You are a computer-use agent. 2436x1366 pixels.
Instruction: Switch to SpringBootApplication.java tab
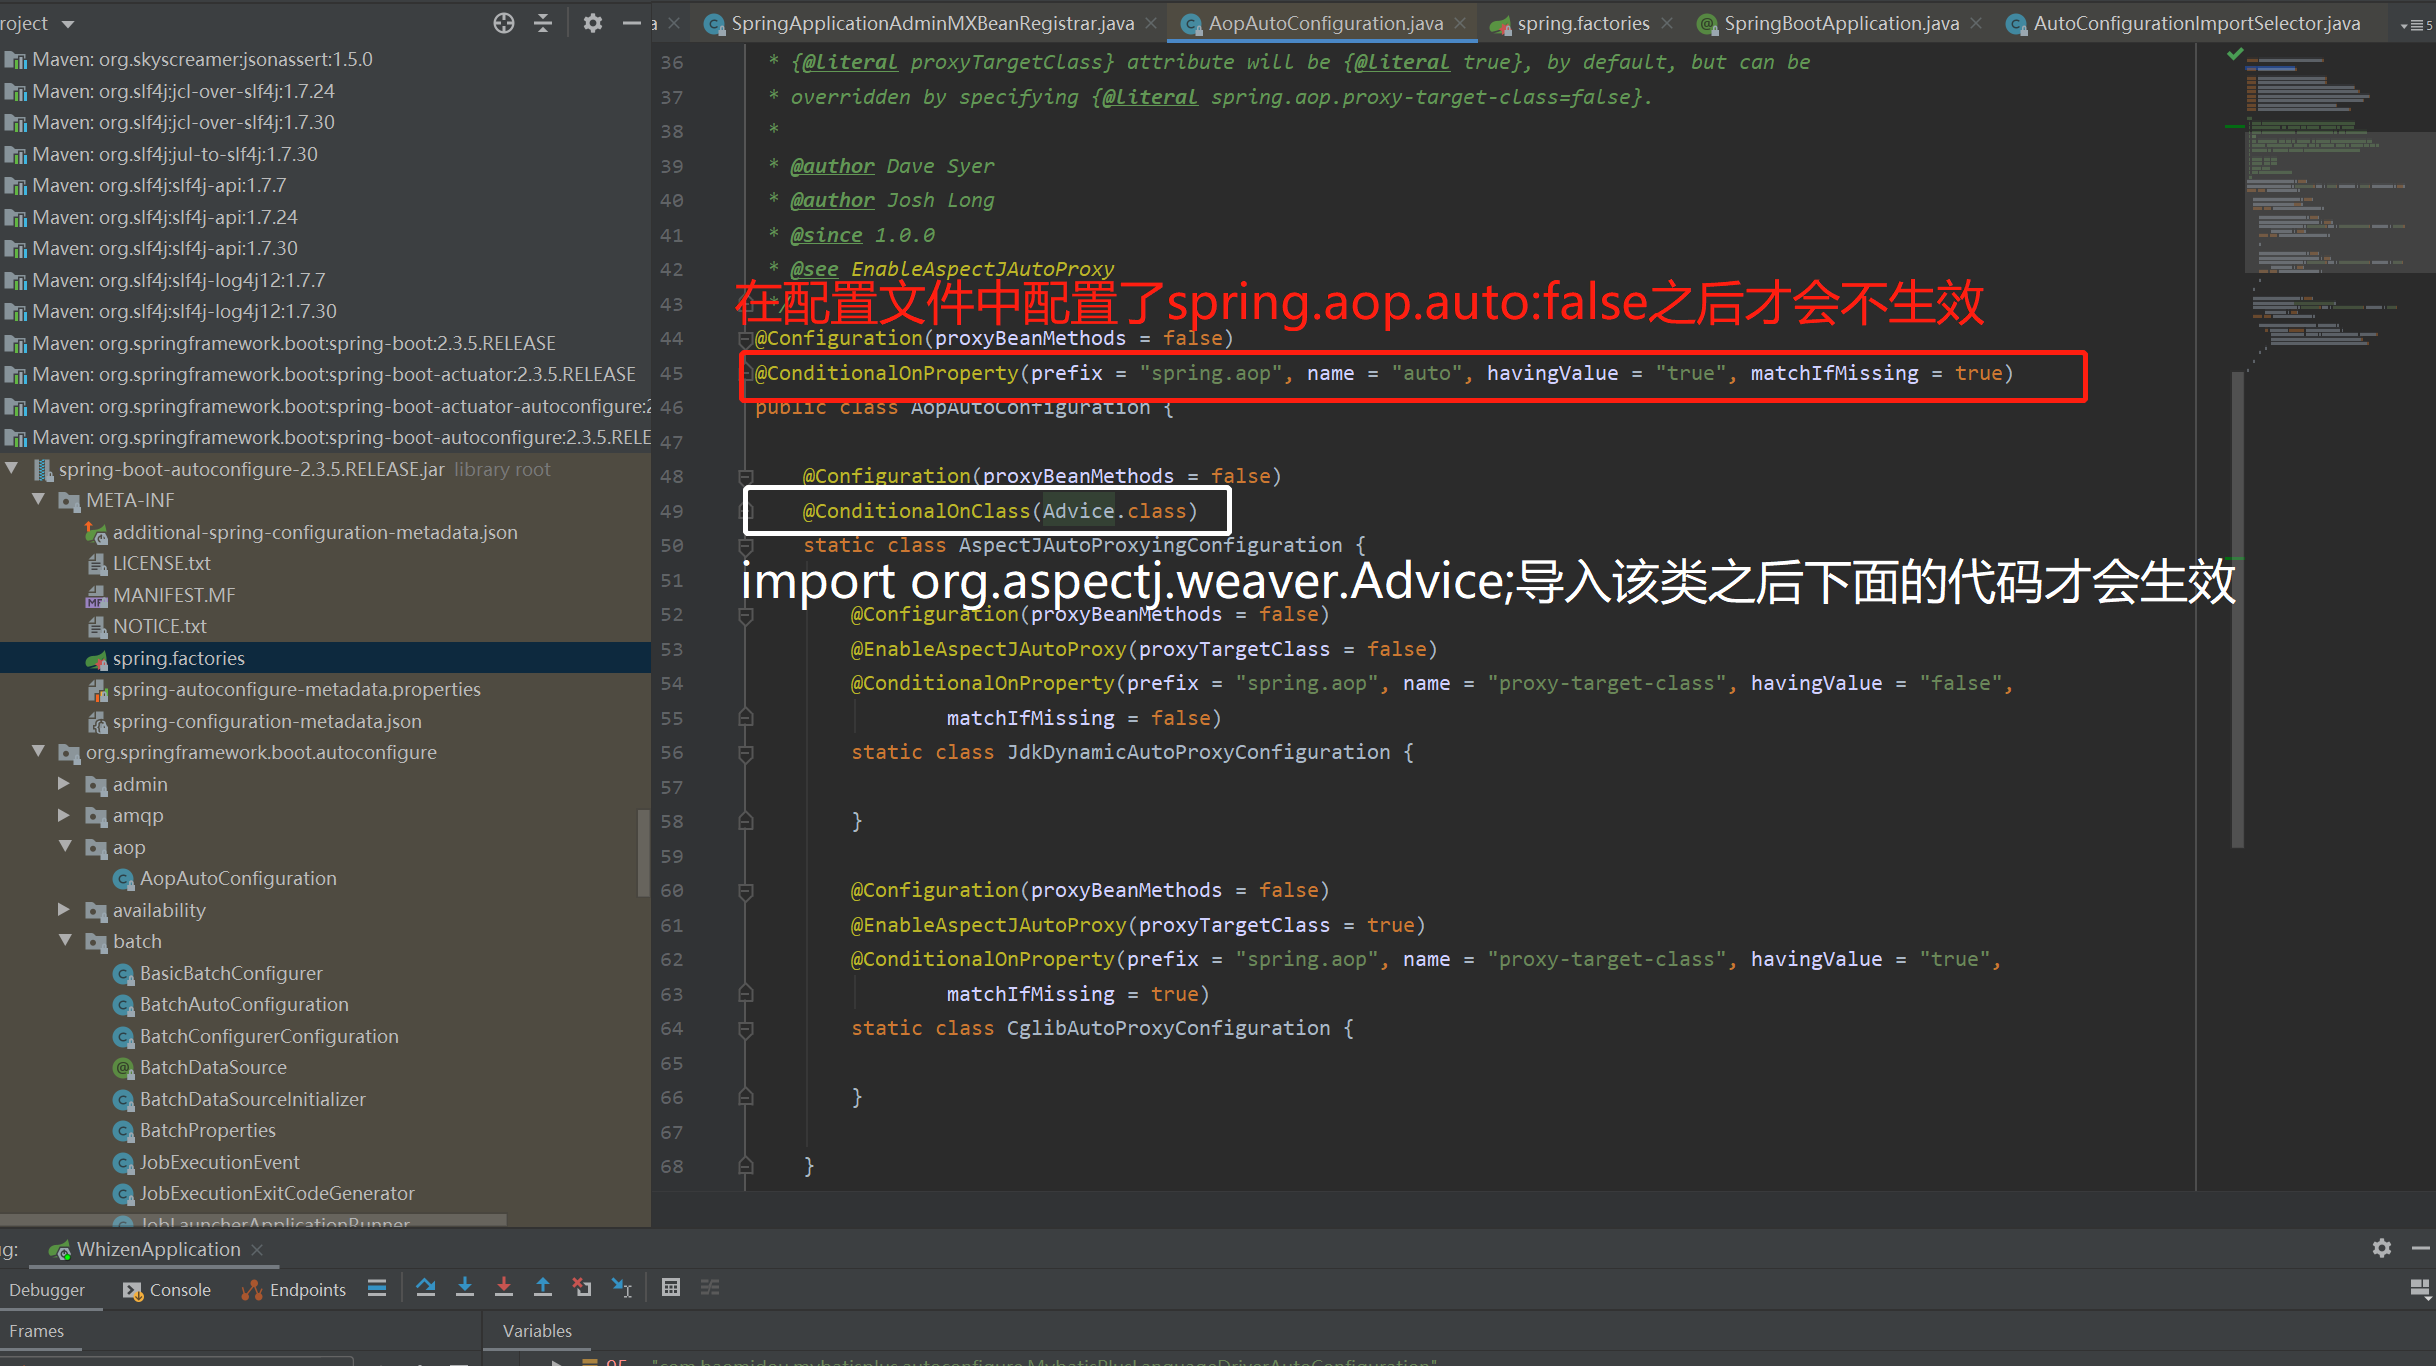pos(1840,23)
